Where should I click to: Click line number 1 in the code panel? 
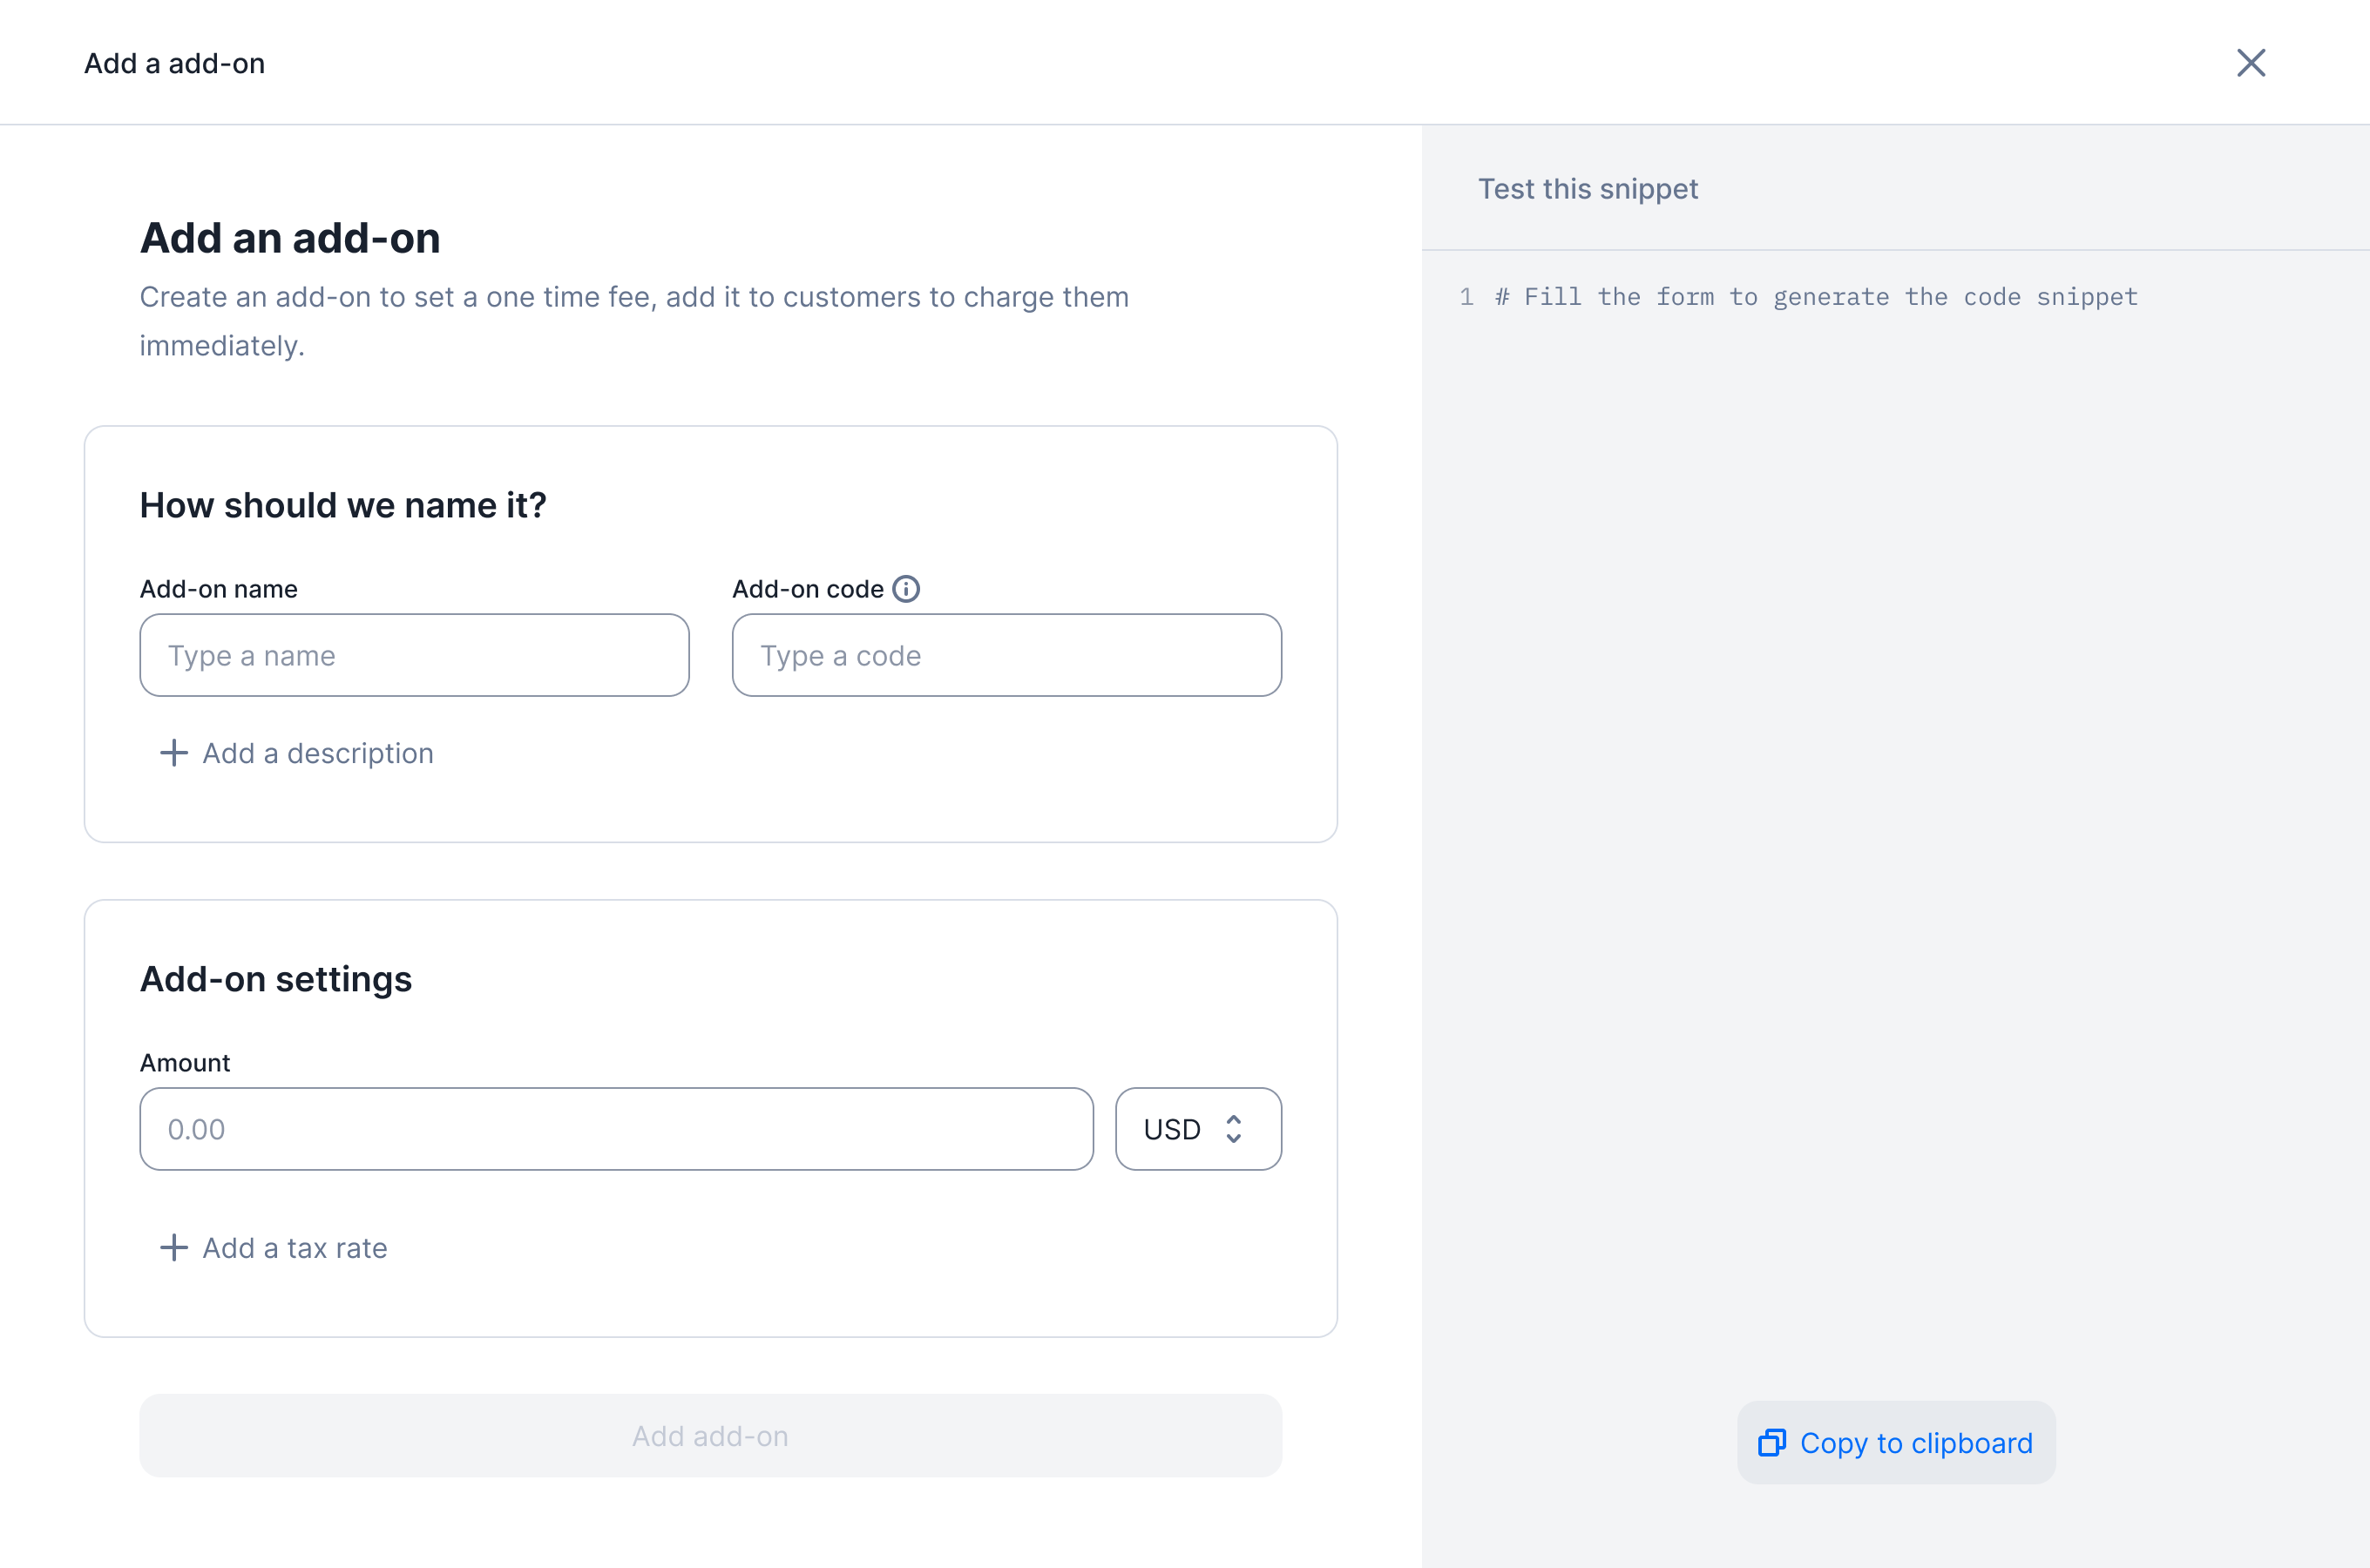pyautogui.click(x=1466, y=297)
